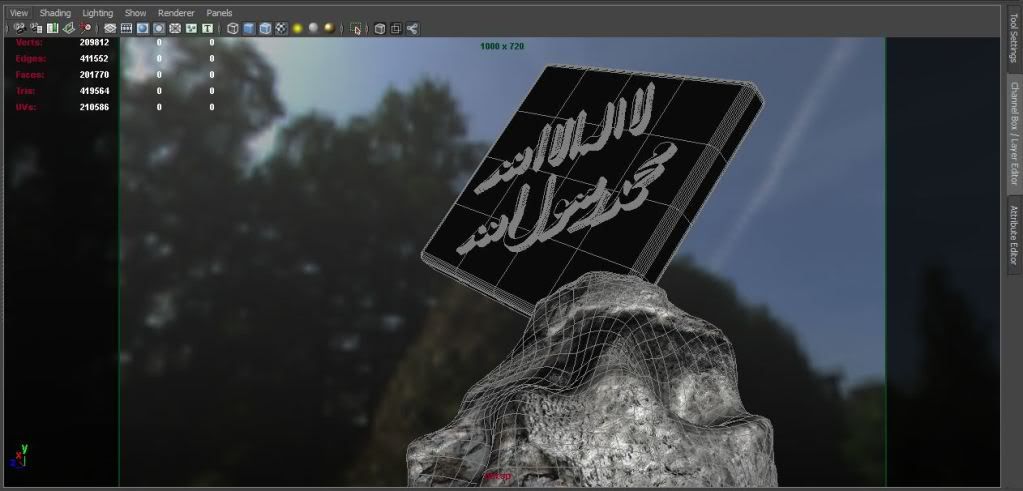Open Channel Box / Layer Editor tab

point(1014,133)
